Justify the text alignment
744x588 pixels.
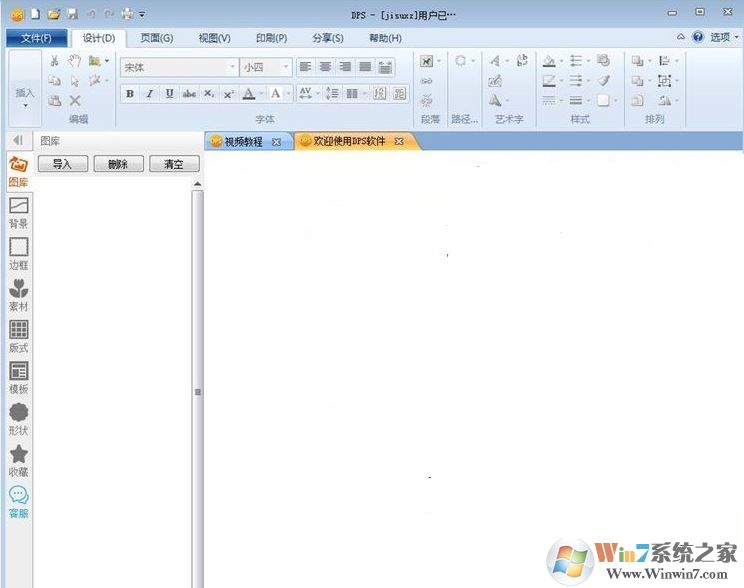[x=365, y=67]
